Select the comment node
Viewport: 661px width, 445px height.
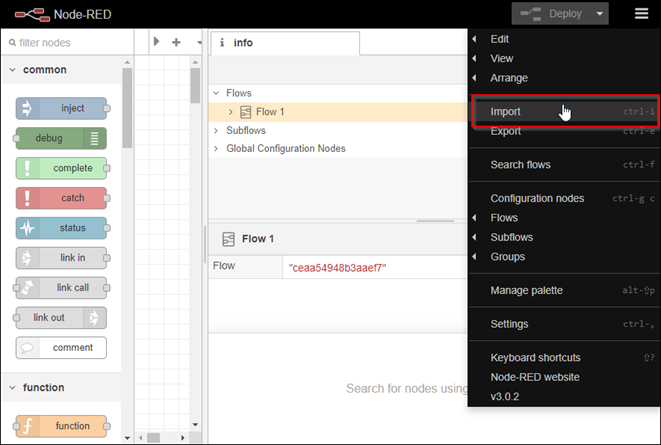61,348
